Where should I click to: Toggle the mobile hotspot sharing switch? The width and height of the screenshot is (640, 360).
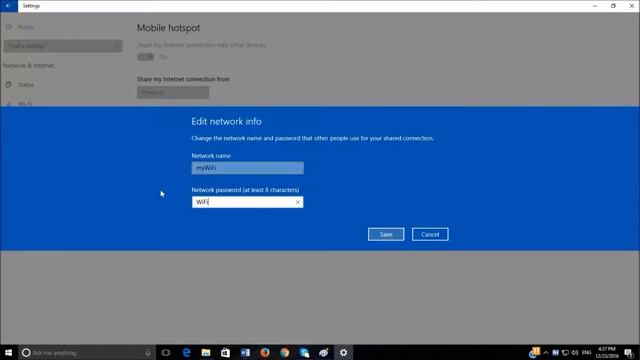146,57
